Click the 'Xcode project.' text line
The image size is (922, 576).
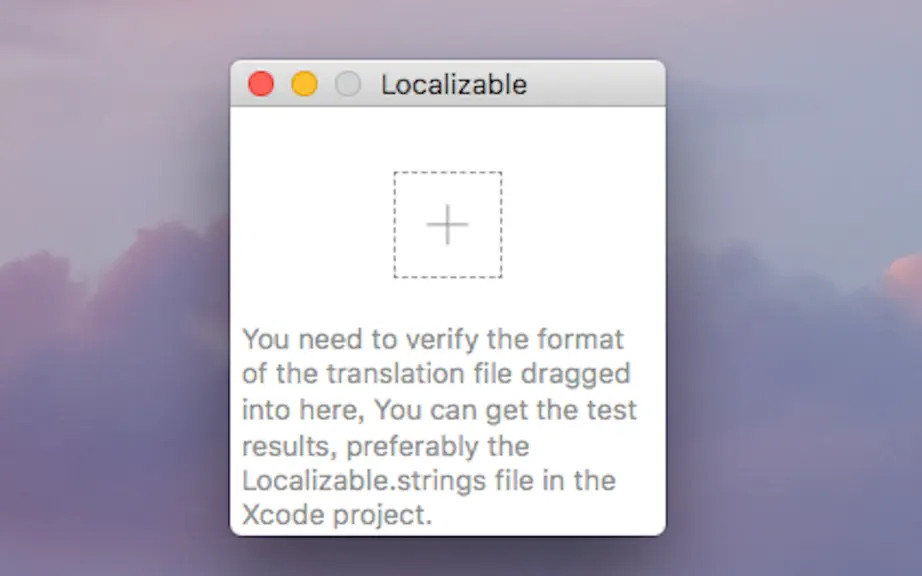(337, 515)
